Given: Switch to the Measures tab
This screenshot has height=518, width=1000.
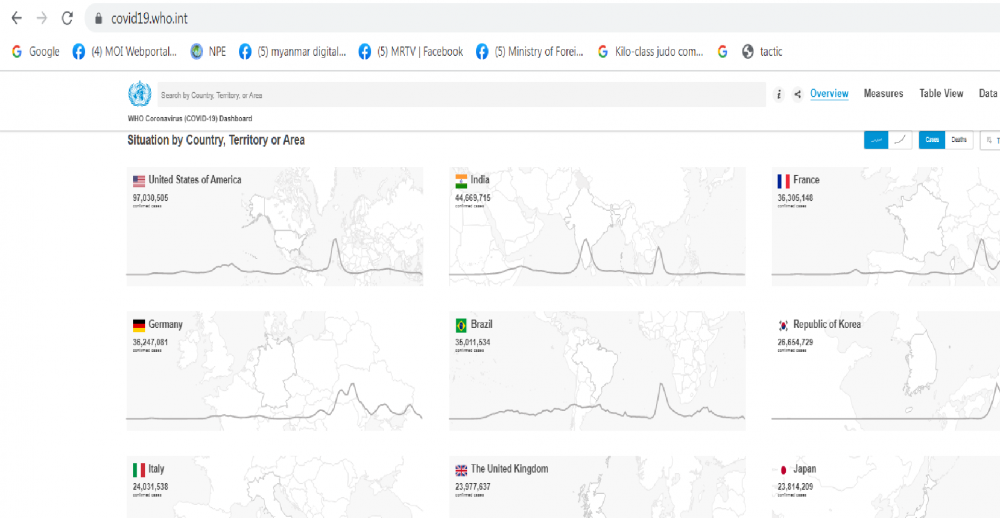Looking at the screenshot, I should click(x=883, y=94).
